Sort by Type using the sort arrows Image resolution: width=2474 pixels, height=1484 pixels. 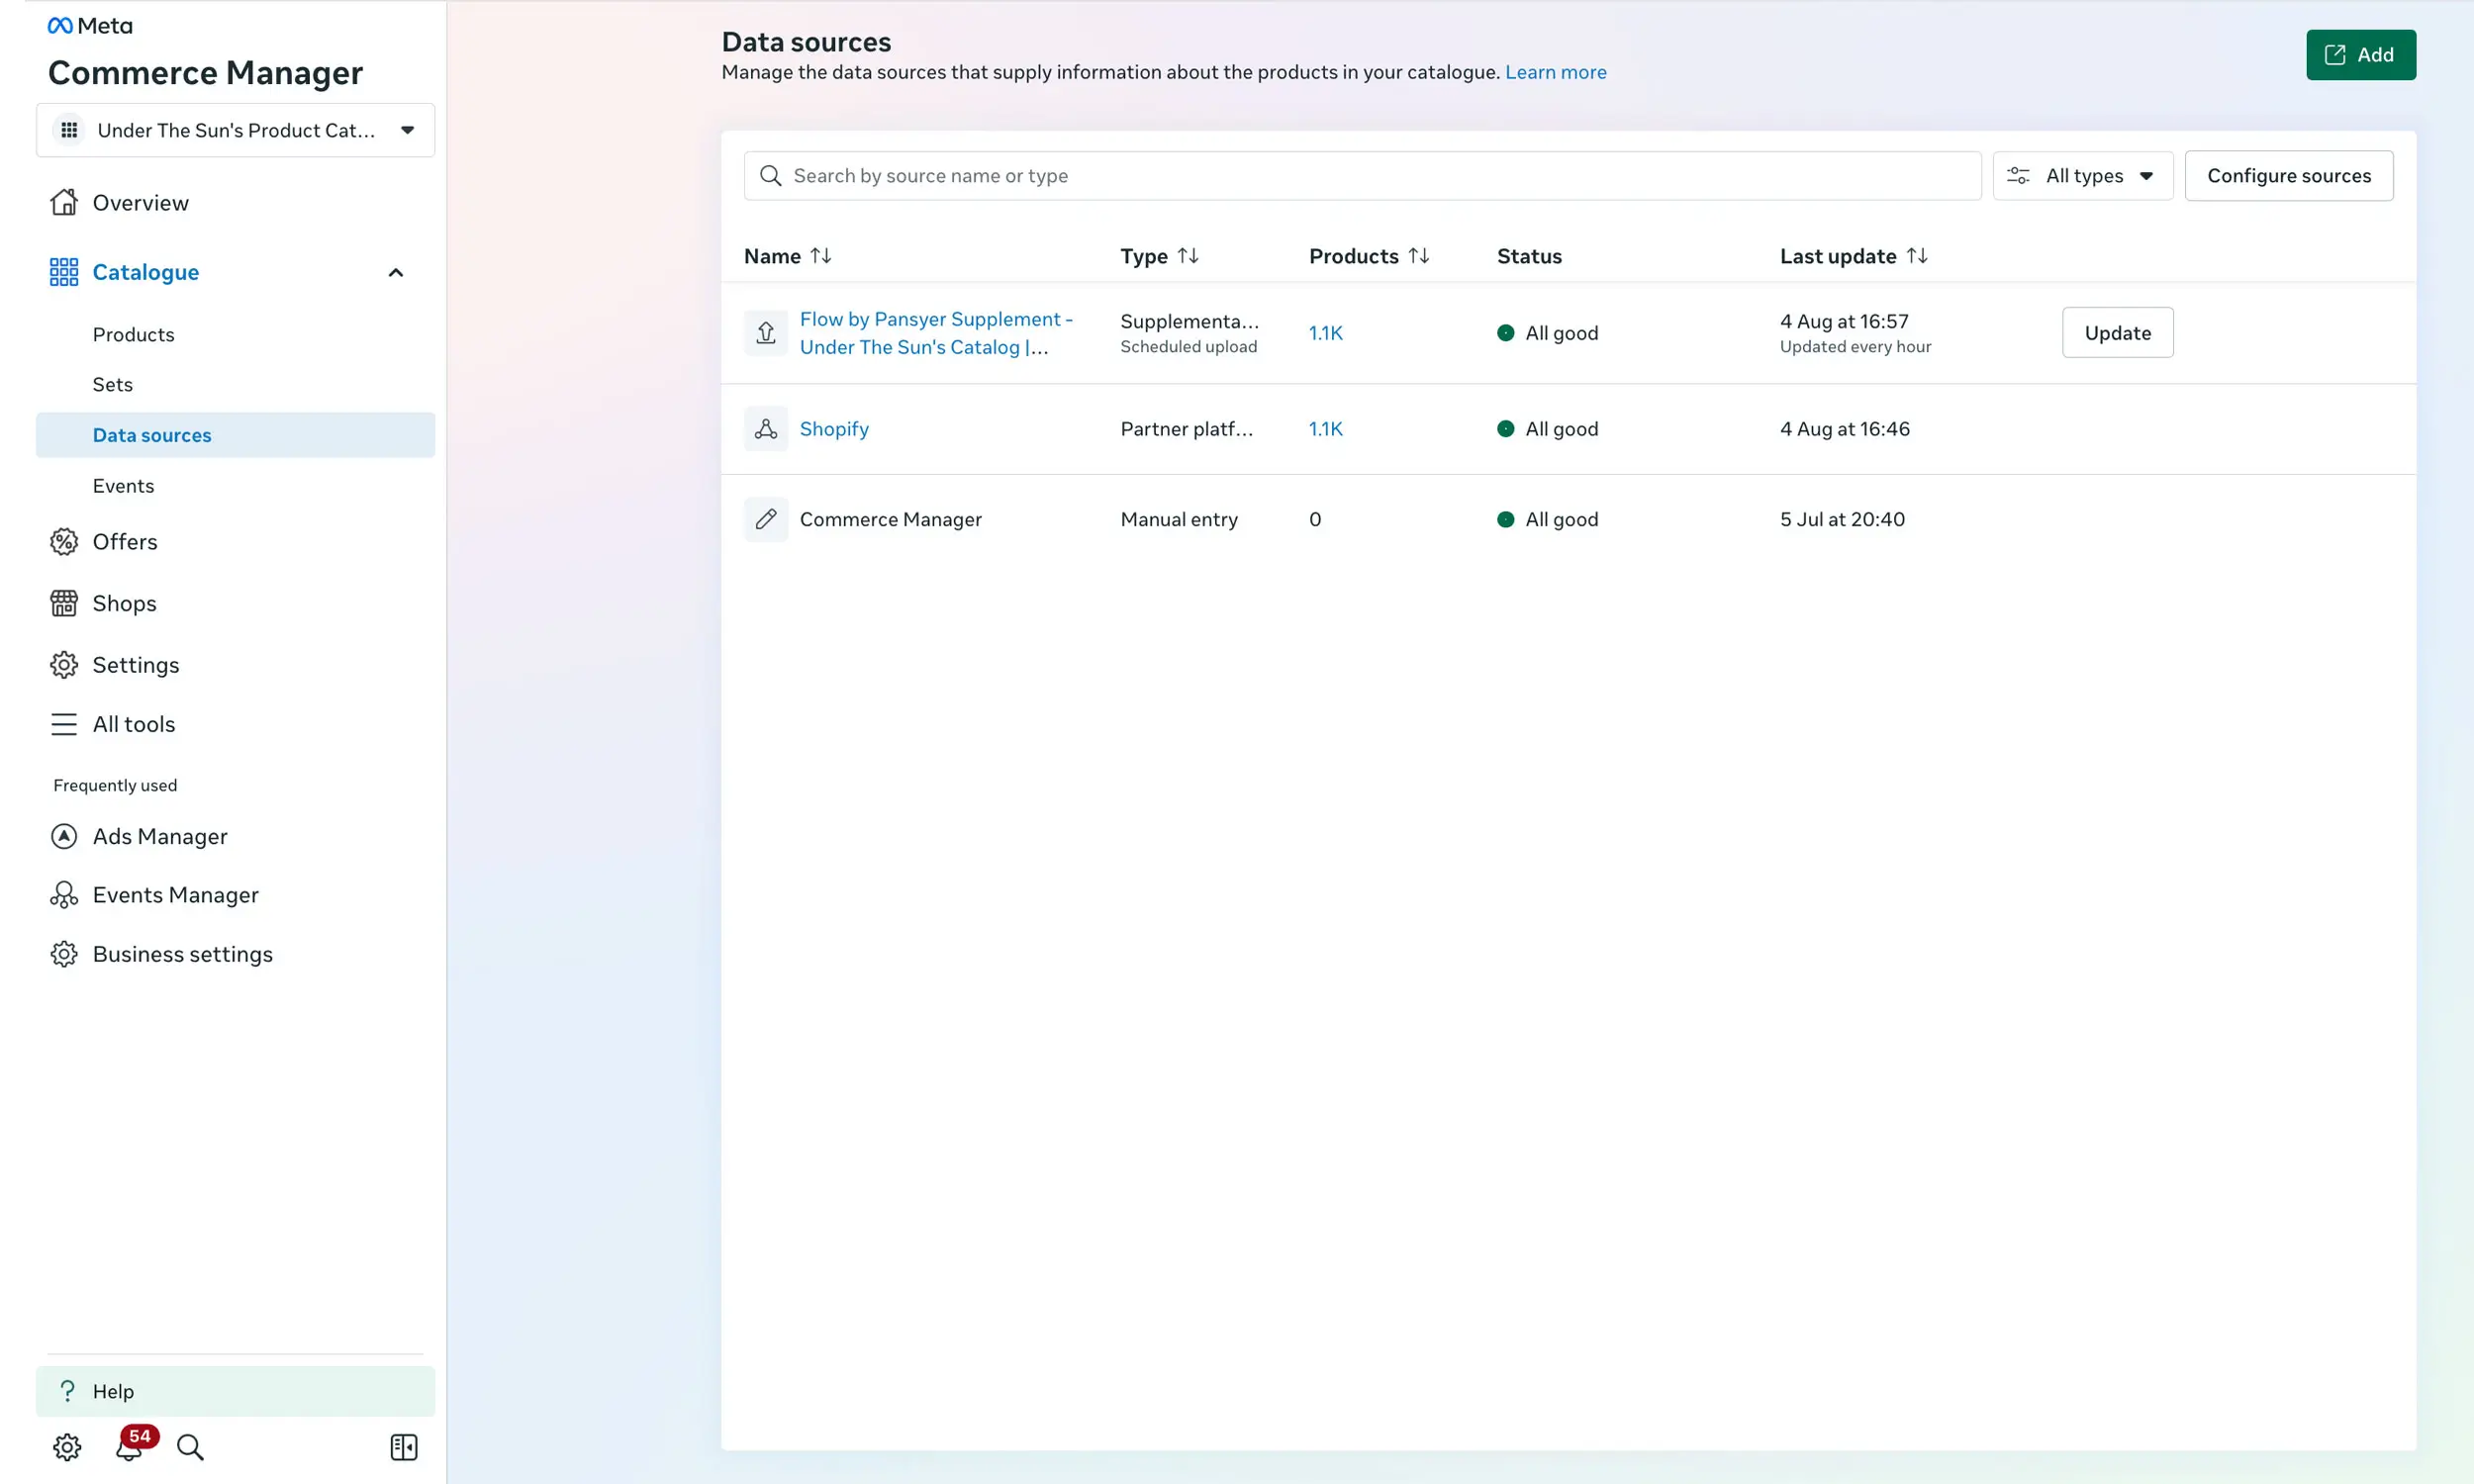pos(1188,256)
